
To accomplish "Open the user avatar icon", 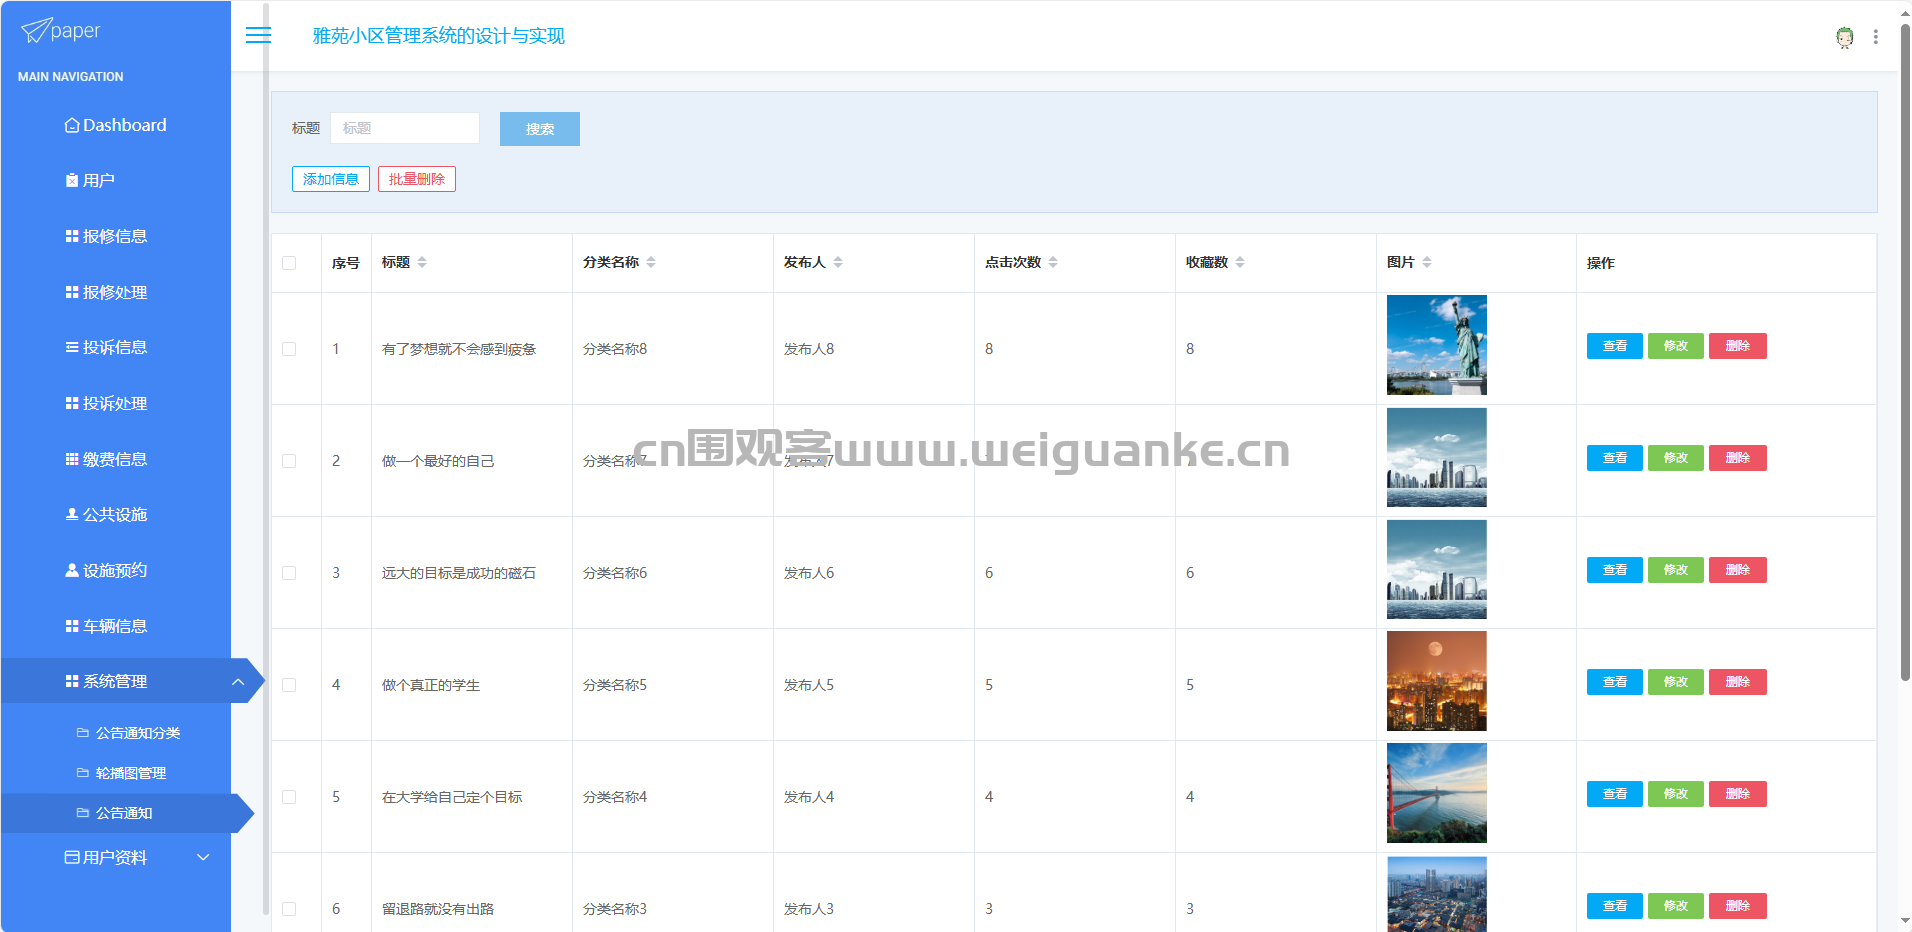I will coord(1844,37).
